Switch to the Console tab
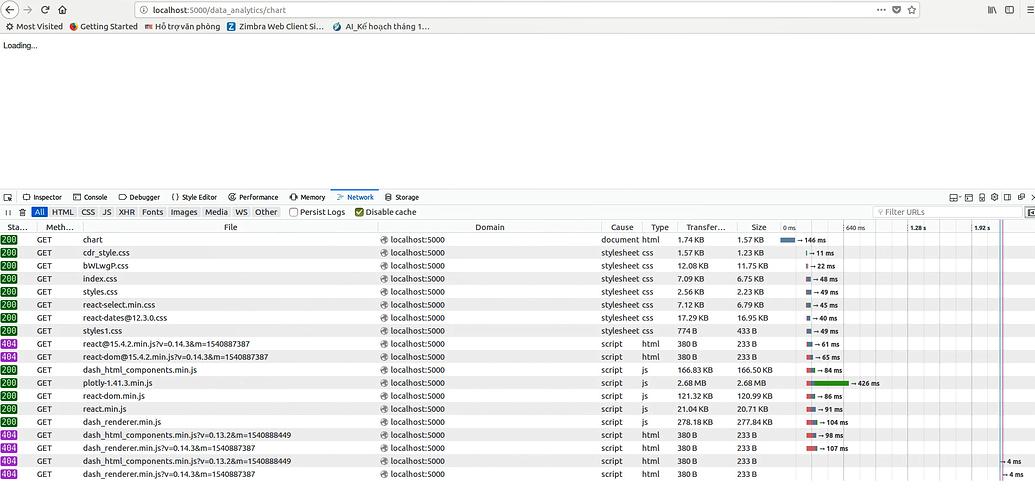 coord(90,197)
